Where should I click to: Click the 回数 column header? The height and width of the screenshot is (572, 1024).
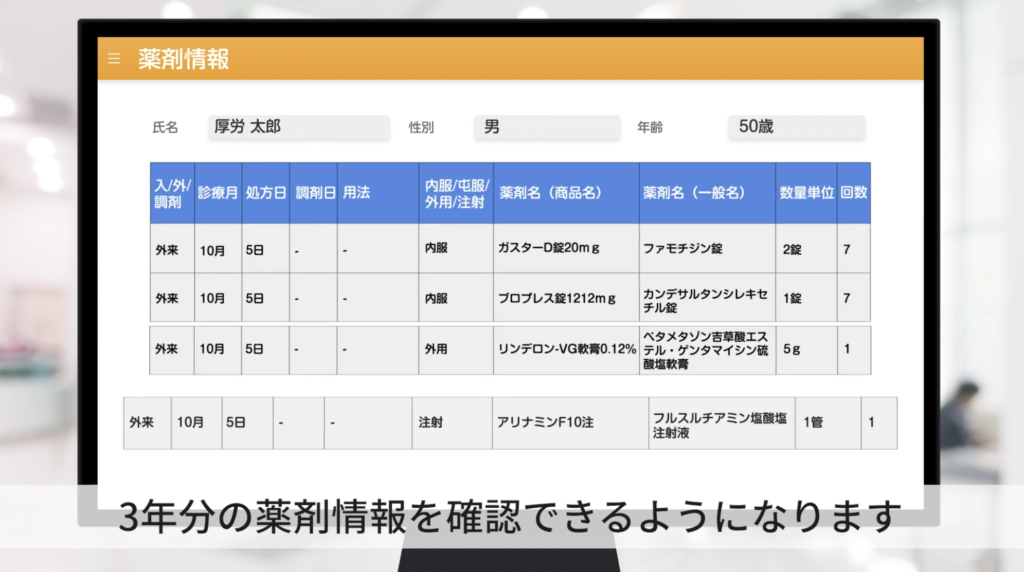tap(853, 193)
